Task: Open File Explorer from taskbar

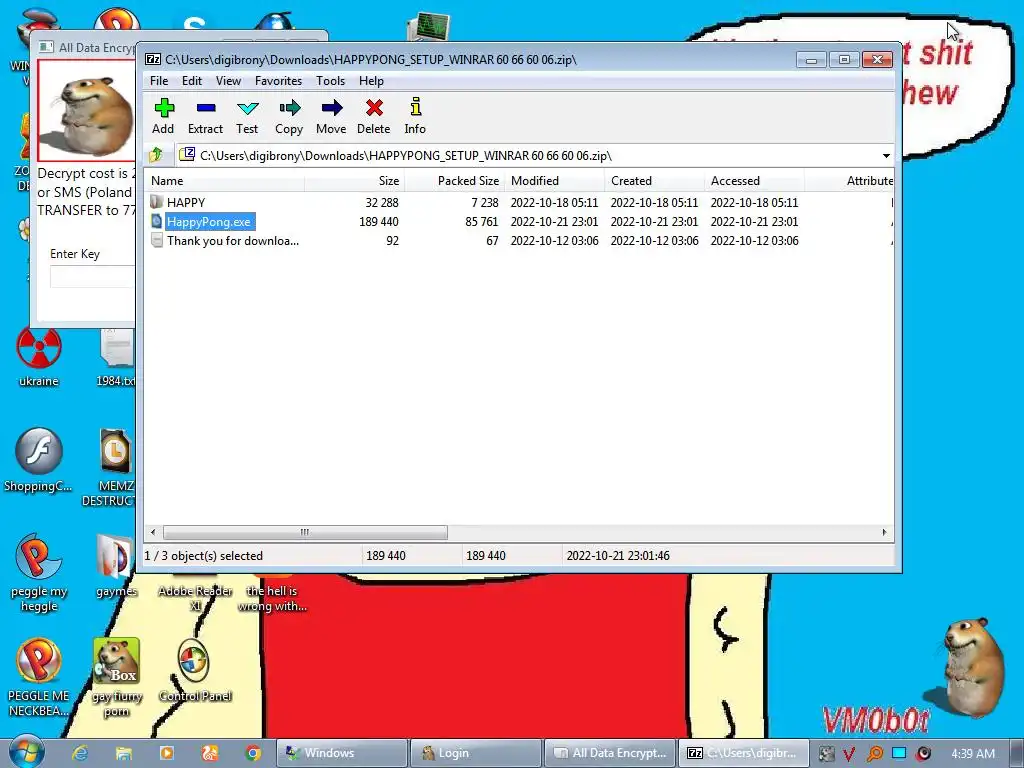Action: [x=123, y=753]
